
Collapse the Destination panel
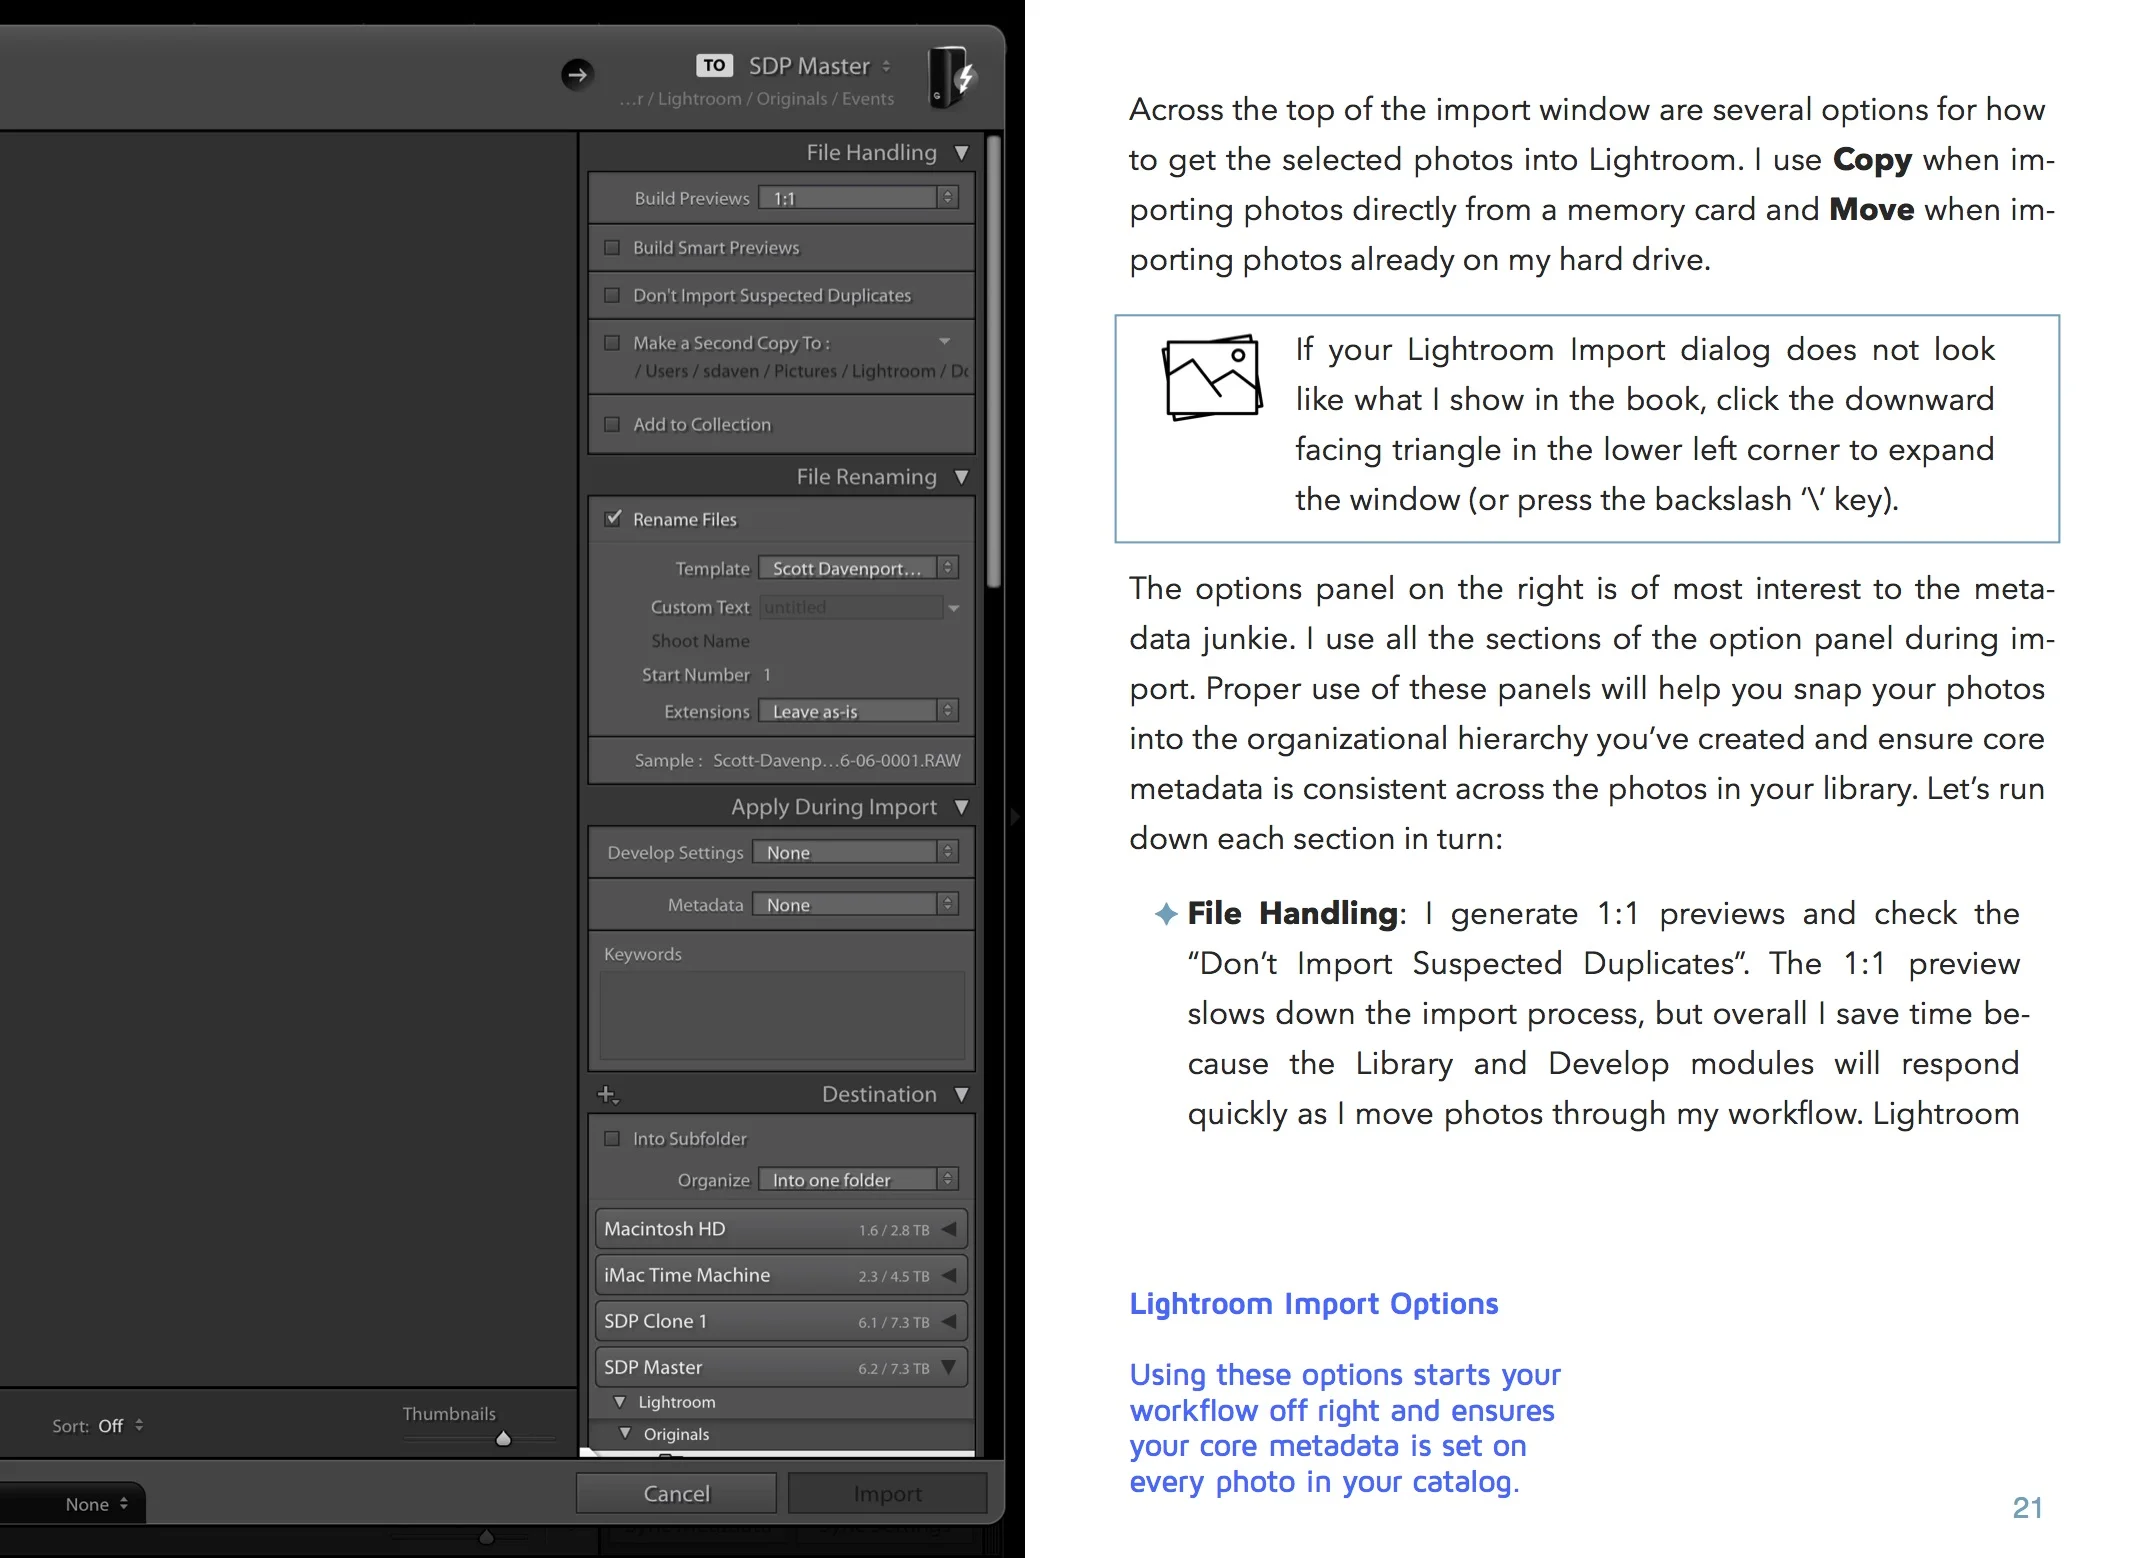[x=961, y=1095]
